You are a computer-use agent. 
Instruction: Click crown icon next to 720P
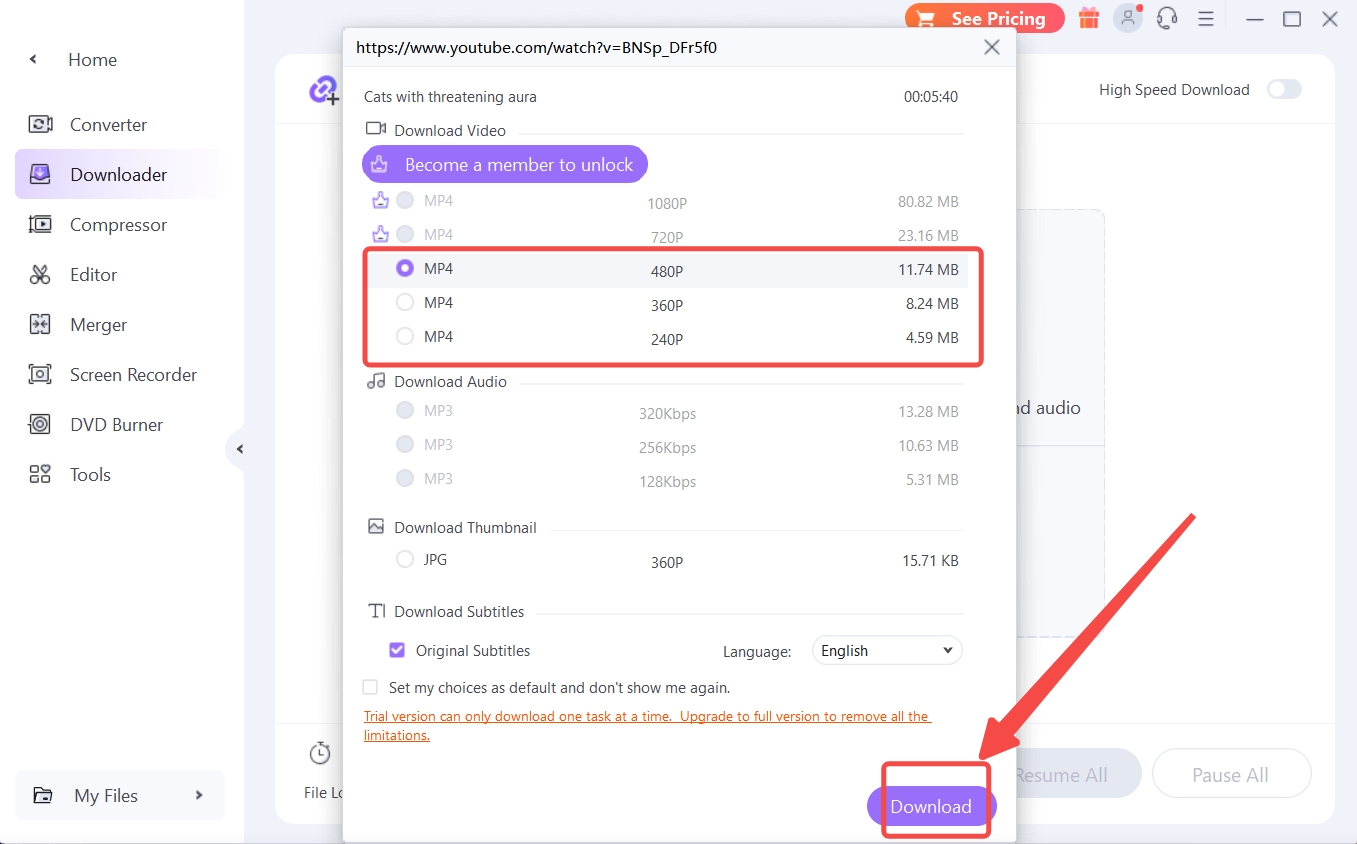click(380, 234)
